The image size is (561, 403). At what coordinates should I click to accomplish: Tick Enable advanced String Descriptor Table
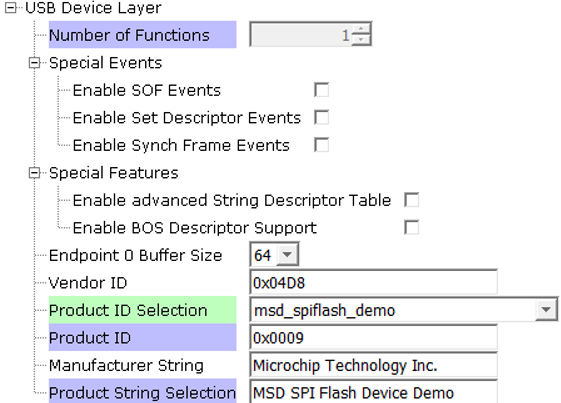click(411, 200)
